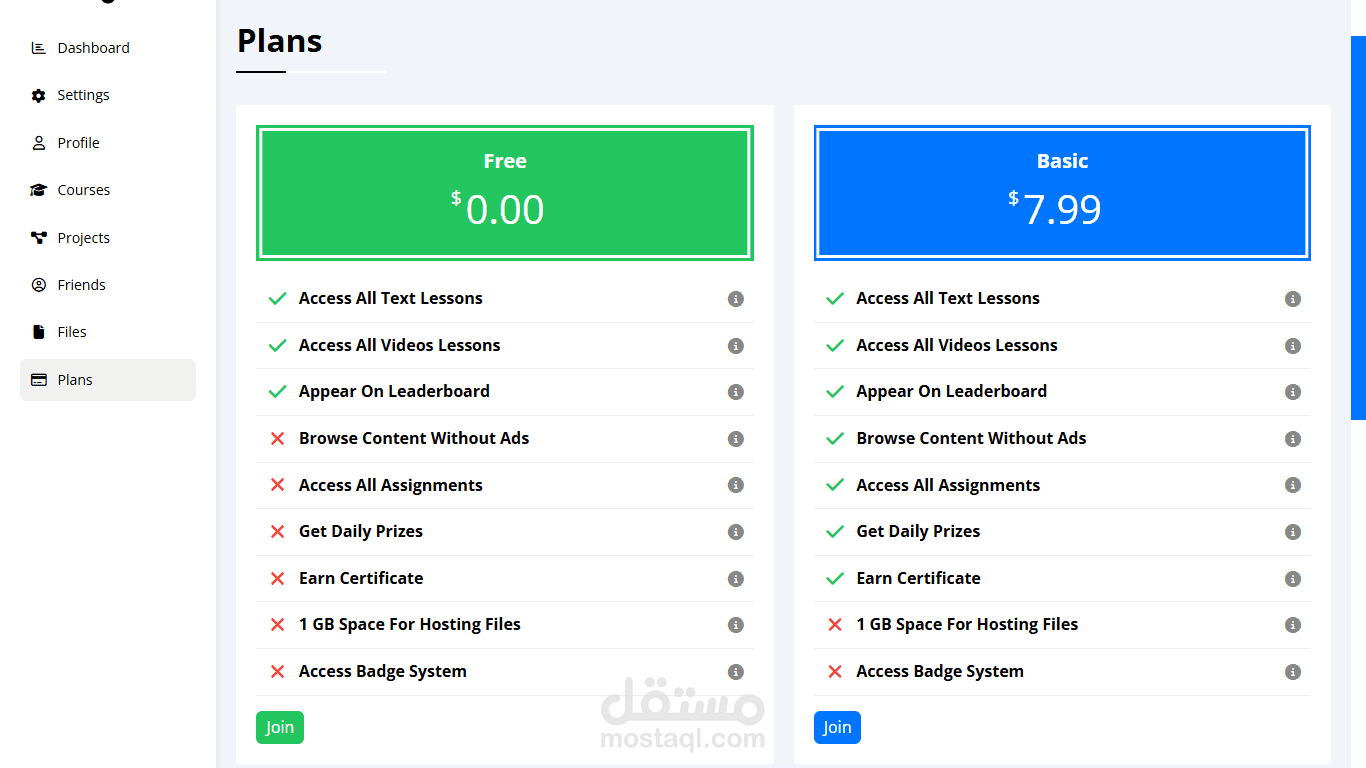Viewport: 1366px width, 768px height.
Task: Click Free plan's "Access Badge System" text
Action: [x=383, y=671]
